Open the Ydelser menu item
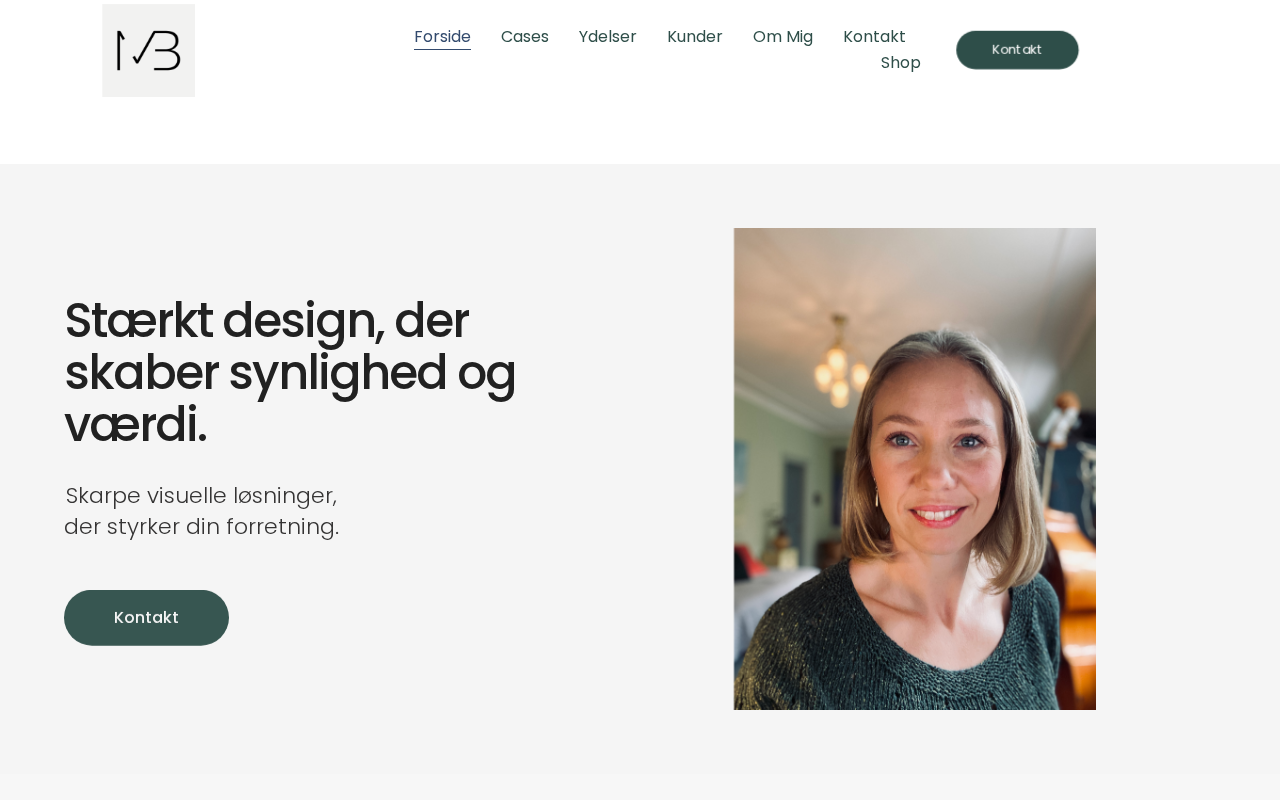 [608, 37]
